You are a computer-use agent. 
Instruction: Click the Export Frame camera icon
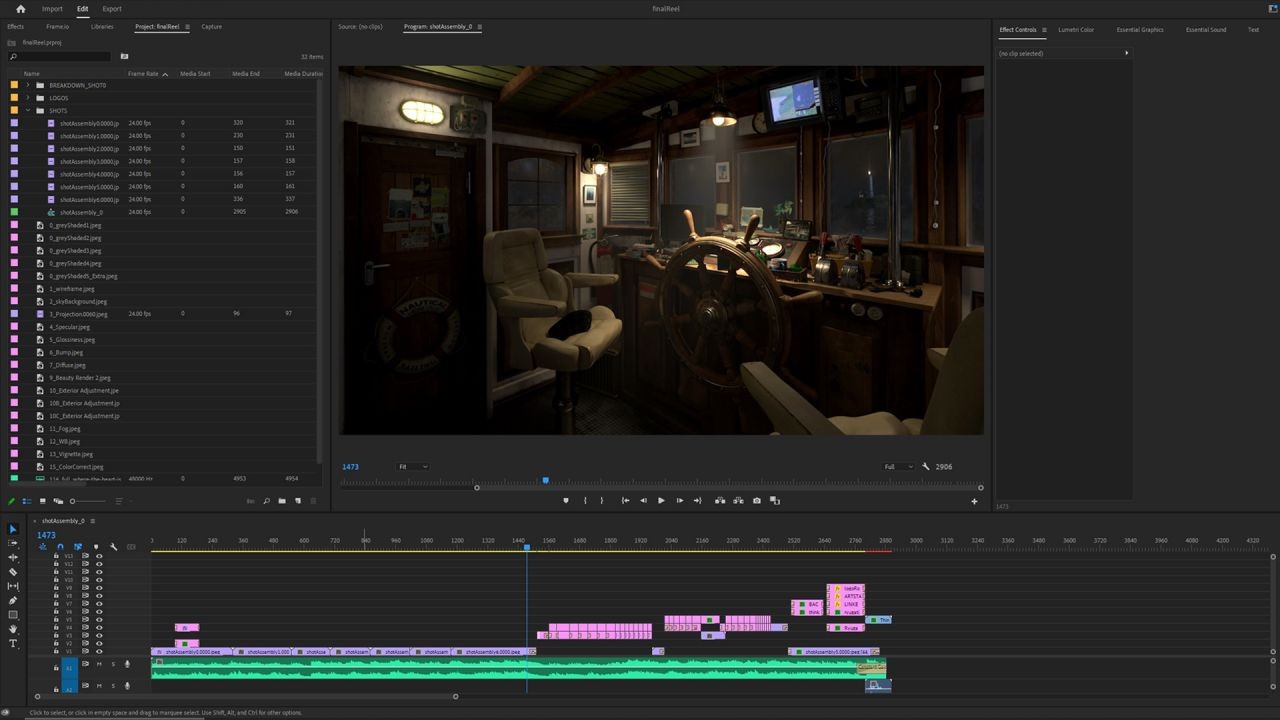[756, 501]
